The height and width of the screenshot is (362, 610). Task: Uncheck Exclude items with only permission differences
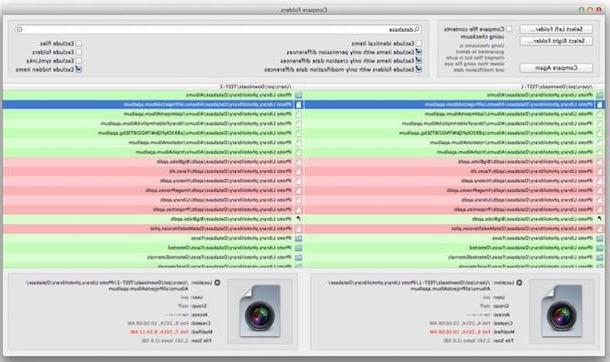click(x=419, y=52)
